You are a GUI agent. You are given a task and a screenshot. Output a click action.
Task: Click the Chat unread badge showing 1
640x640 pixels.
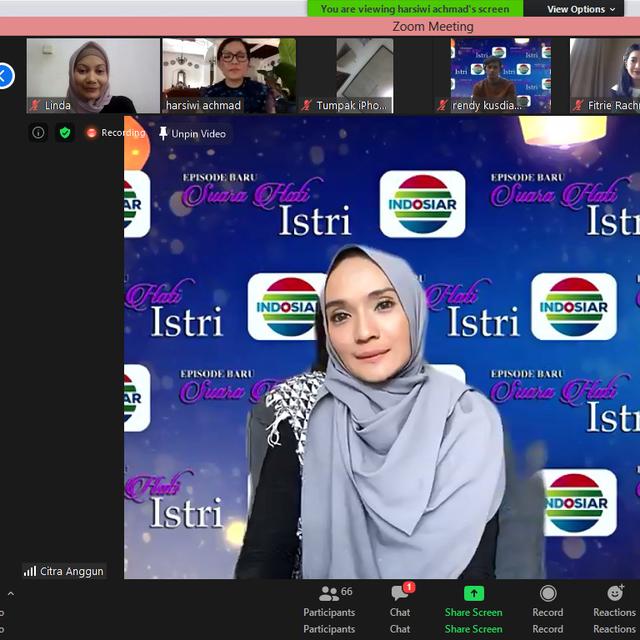409,587
